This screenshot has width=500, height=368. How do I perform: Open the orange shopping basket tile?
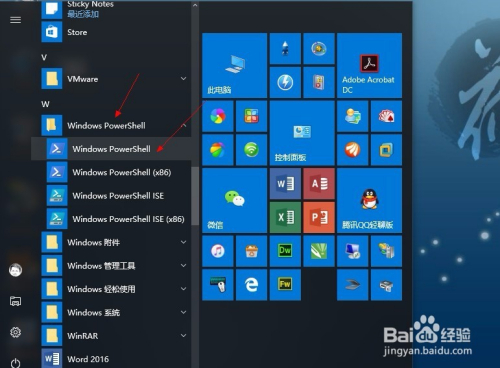251,251
